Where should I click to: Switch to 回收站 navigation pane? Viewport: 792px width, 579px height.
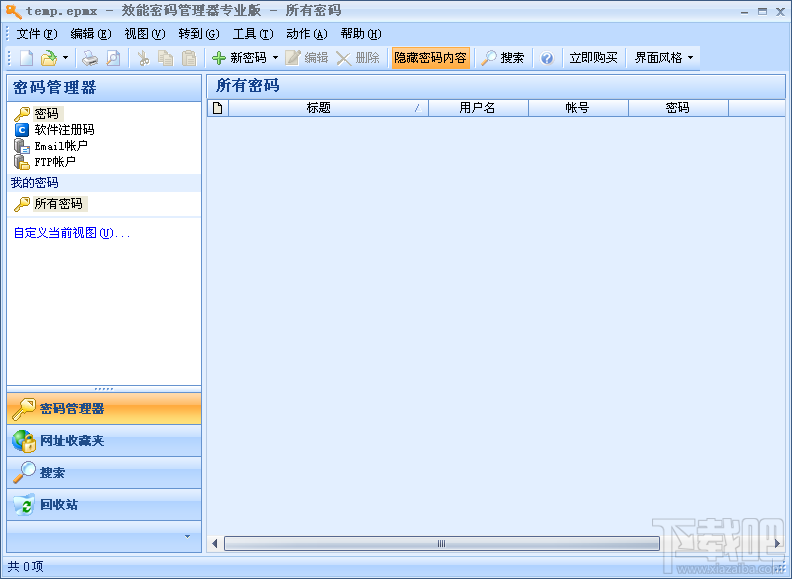(x=104, y=504)
